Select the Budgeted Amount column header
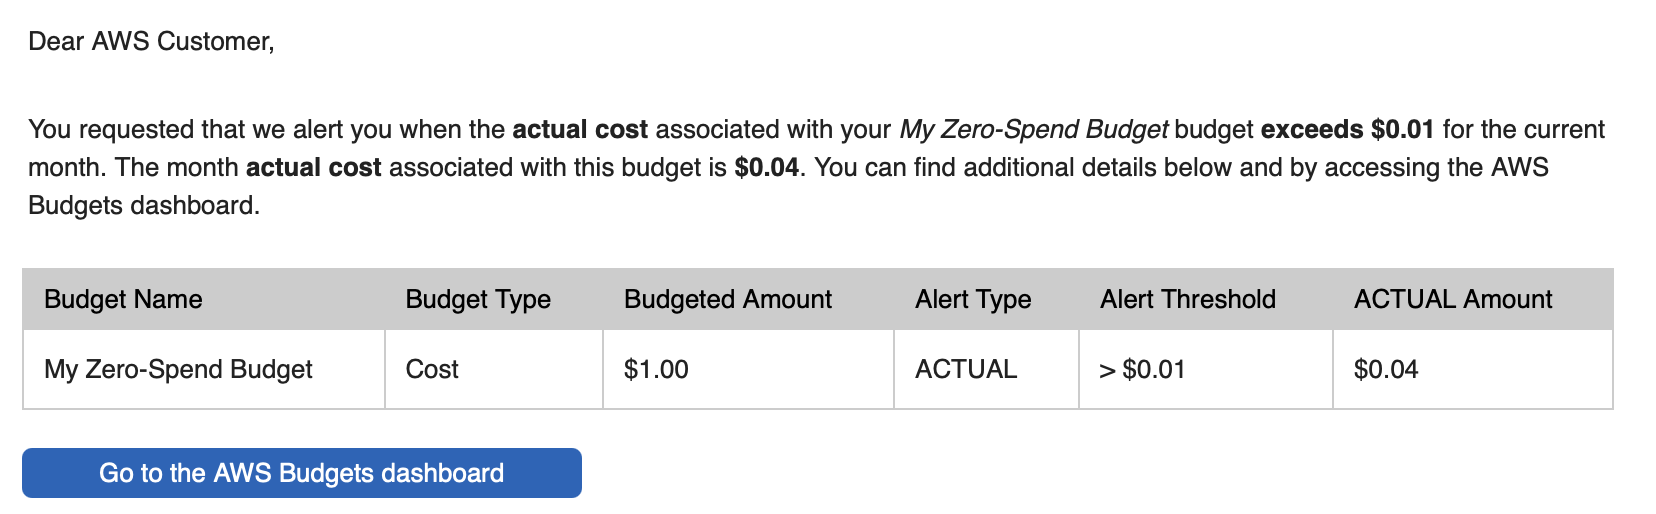 tap(727, 299)
